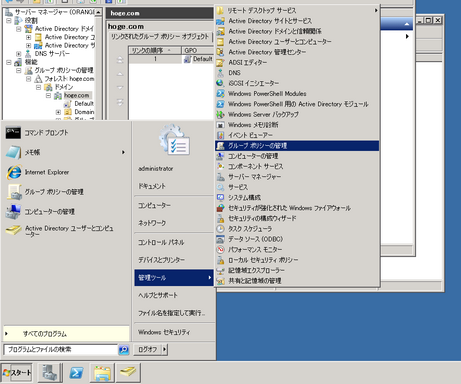The image size is (461, 384).
Task: Click GPO column header
Action: pyautogui.click(x=197, y=50)
